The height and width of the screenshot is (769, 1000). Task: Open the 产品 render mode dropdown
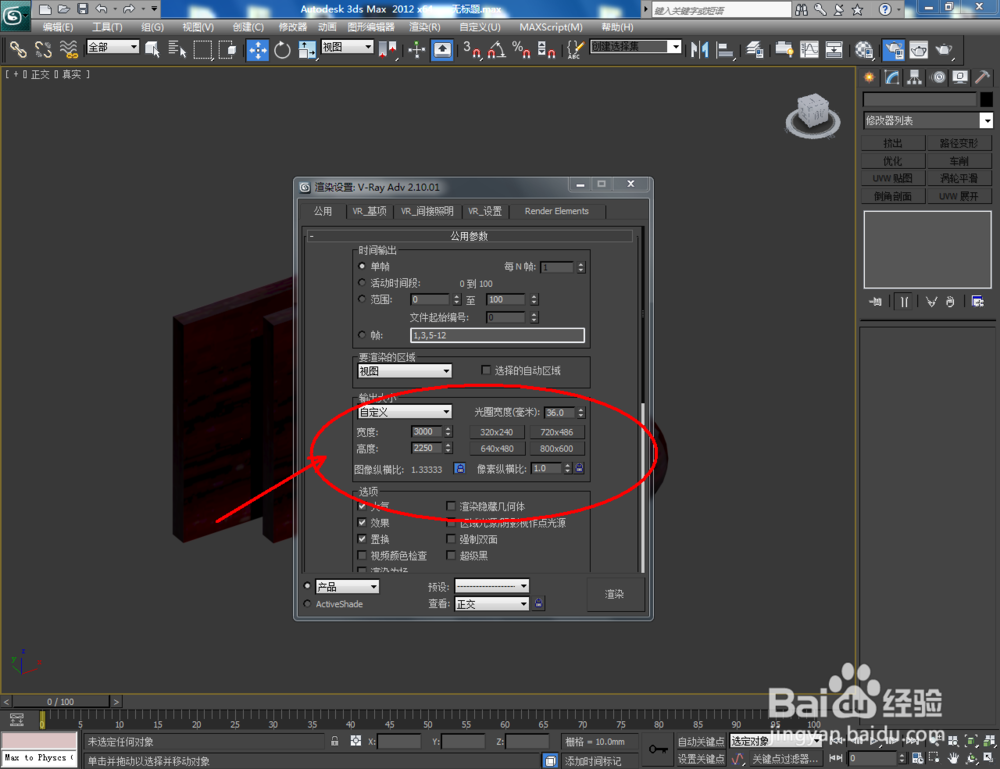pos(347,586)
